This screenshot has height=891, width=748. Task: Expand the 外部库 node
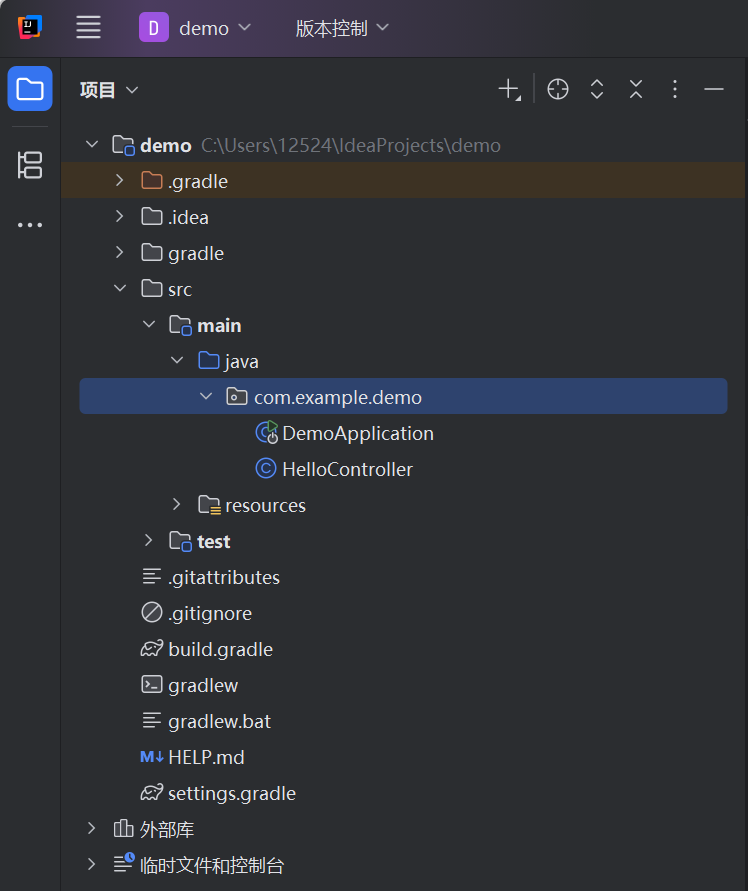pyautogui.click(x=91, y=828)
